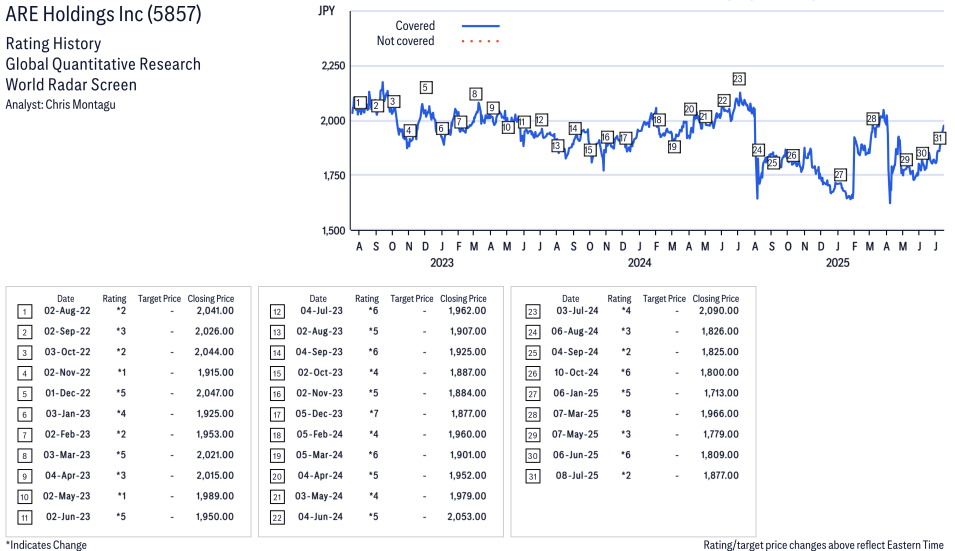Click the 'Not covered' legend label
955x551 pixels.
405,41
